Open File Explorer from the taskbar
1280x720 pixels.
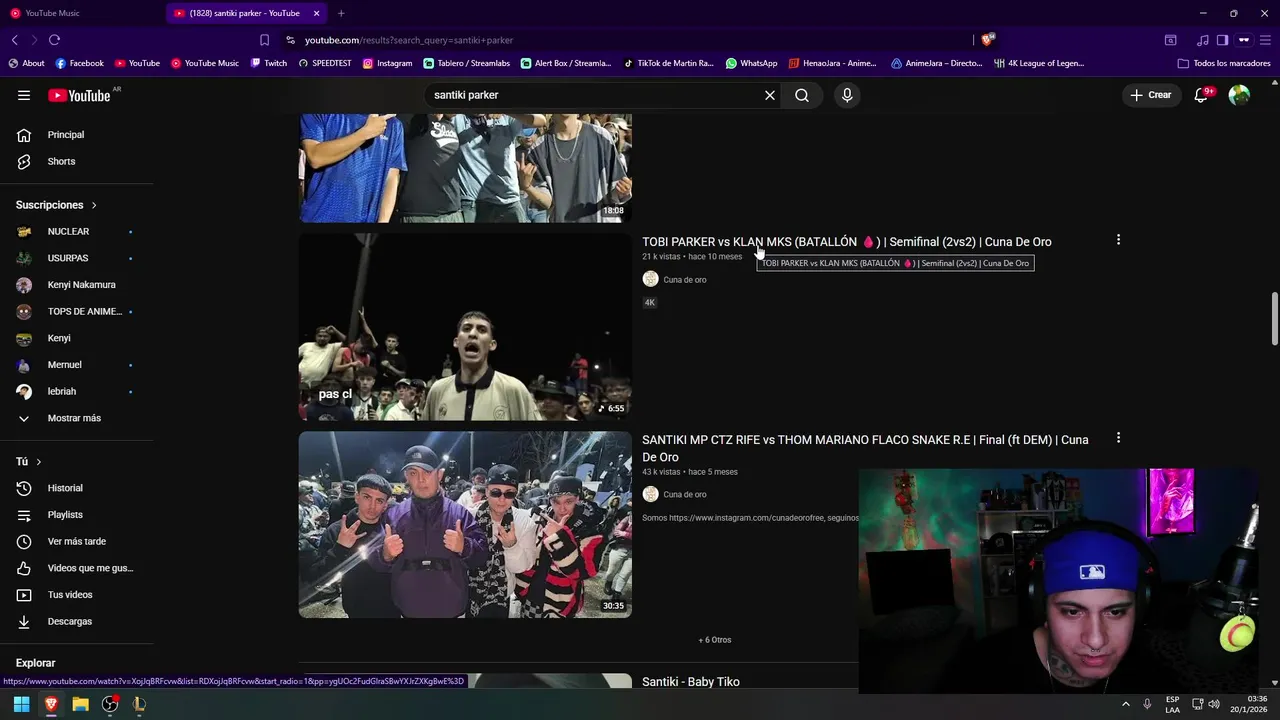point(80,704)
